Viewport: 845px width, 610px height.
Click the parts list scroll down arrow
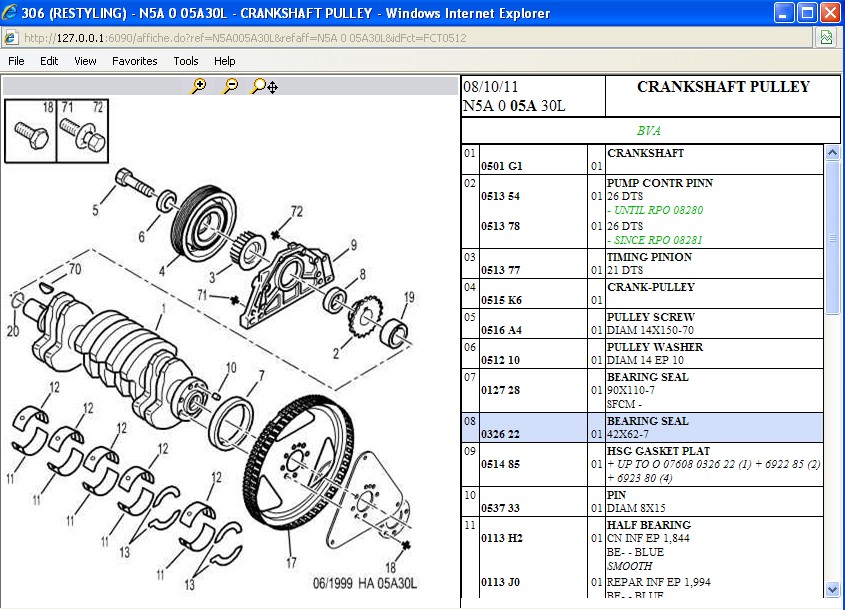832,591
